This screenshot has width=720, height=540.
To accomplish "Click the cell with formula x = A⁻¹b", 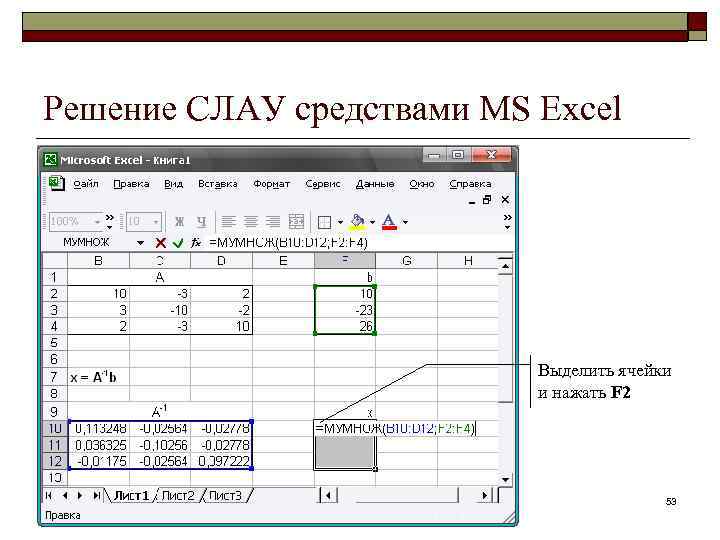I will click(99, 377).
